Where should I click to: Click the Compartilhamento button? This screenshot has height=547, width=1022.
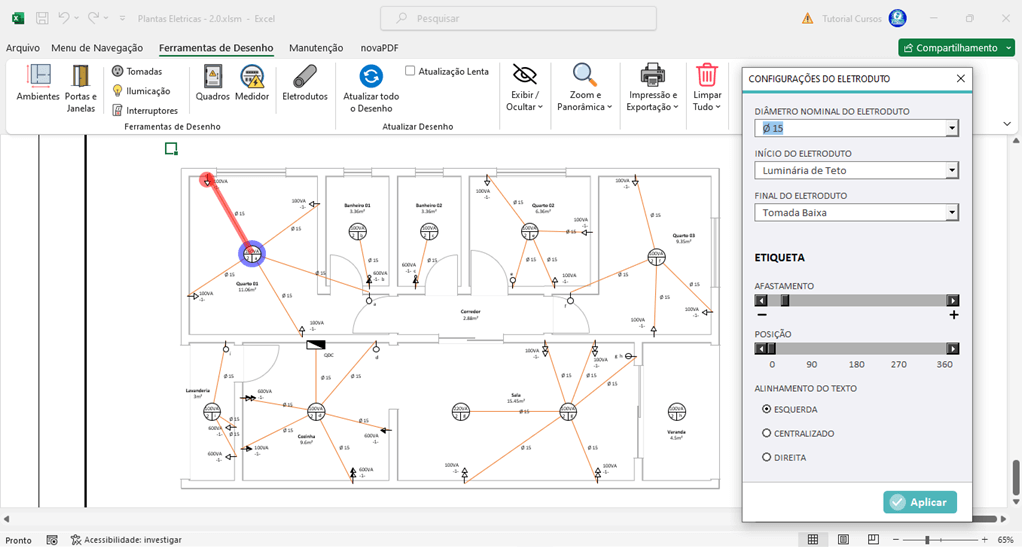coord(956,48)
